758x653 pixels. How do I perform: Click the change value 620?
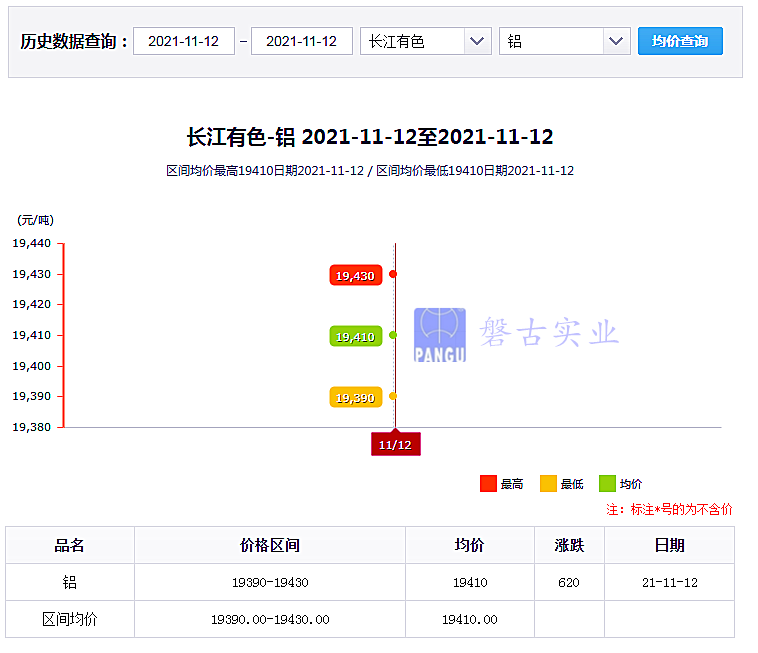569,582
